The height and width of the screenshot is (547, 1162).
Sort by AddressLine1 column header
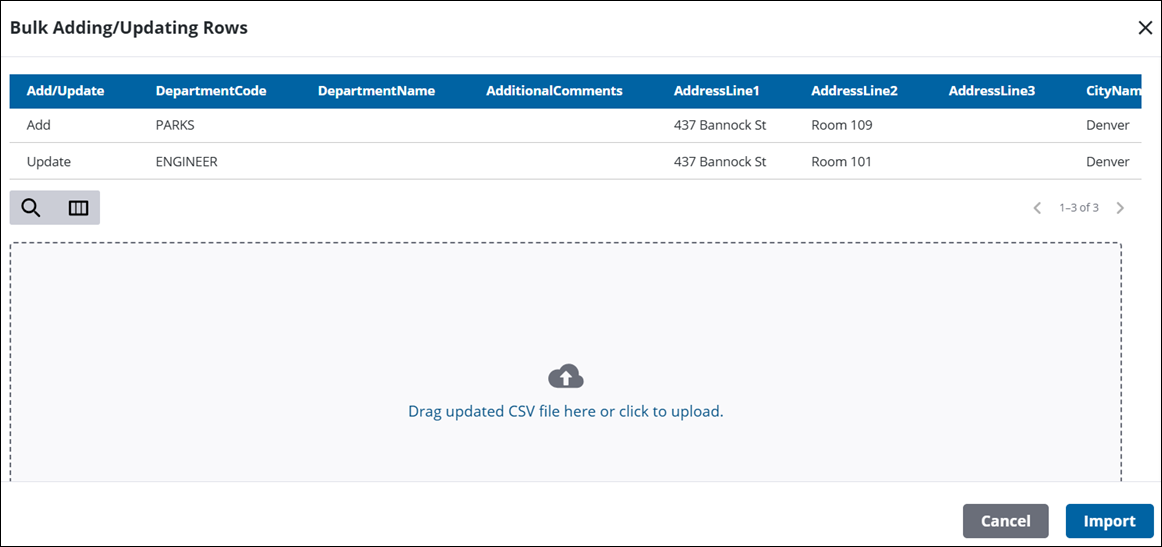[717, 91]
